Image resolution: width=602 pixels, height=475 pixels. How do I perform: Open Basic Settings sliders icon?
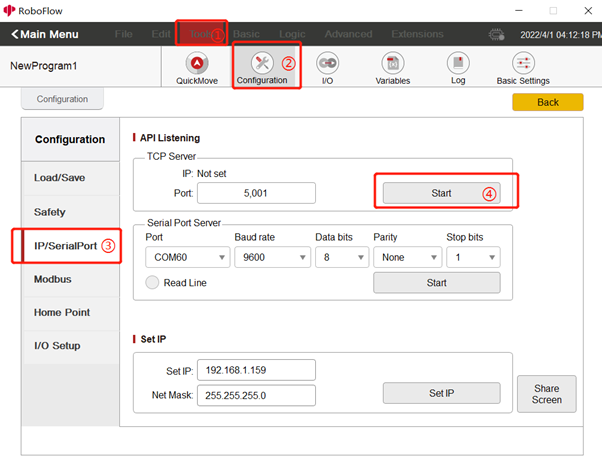(x=523, y=64)
